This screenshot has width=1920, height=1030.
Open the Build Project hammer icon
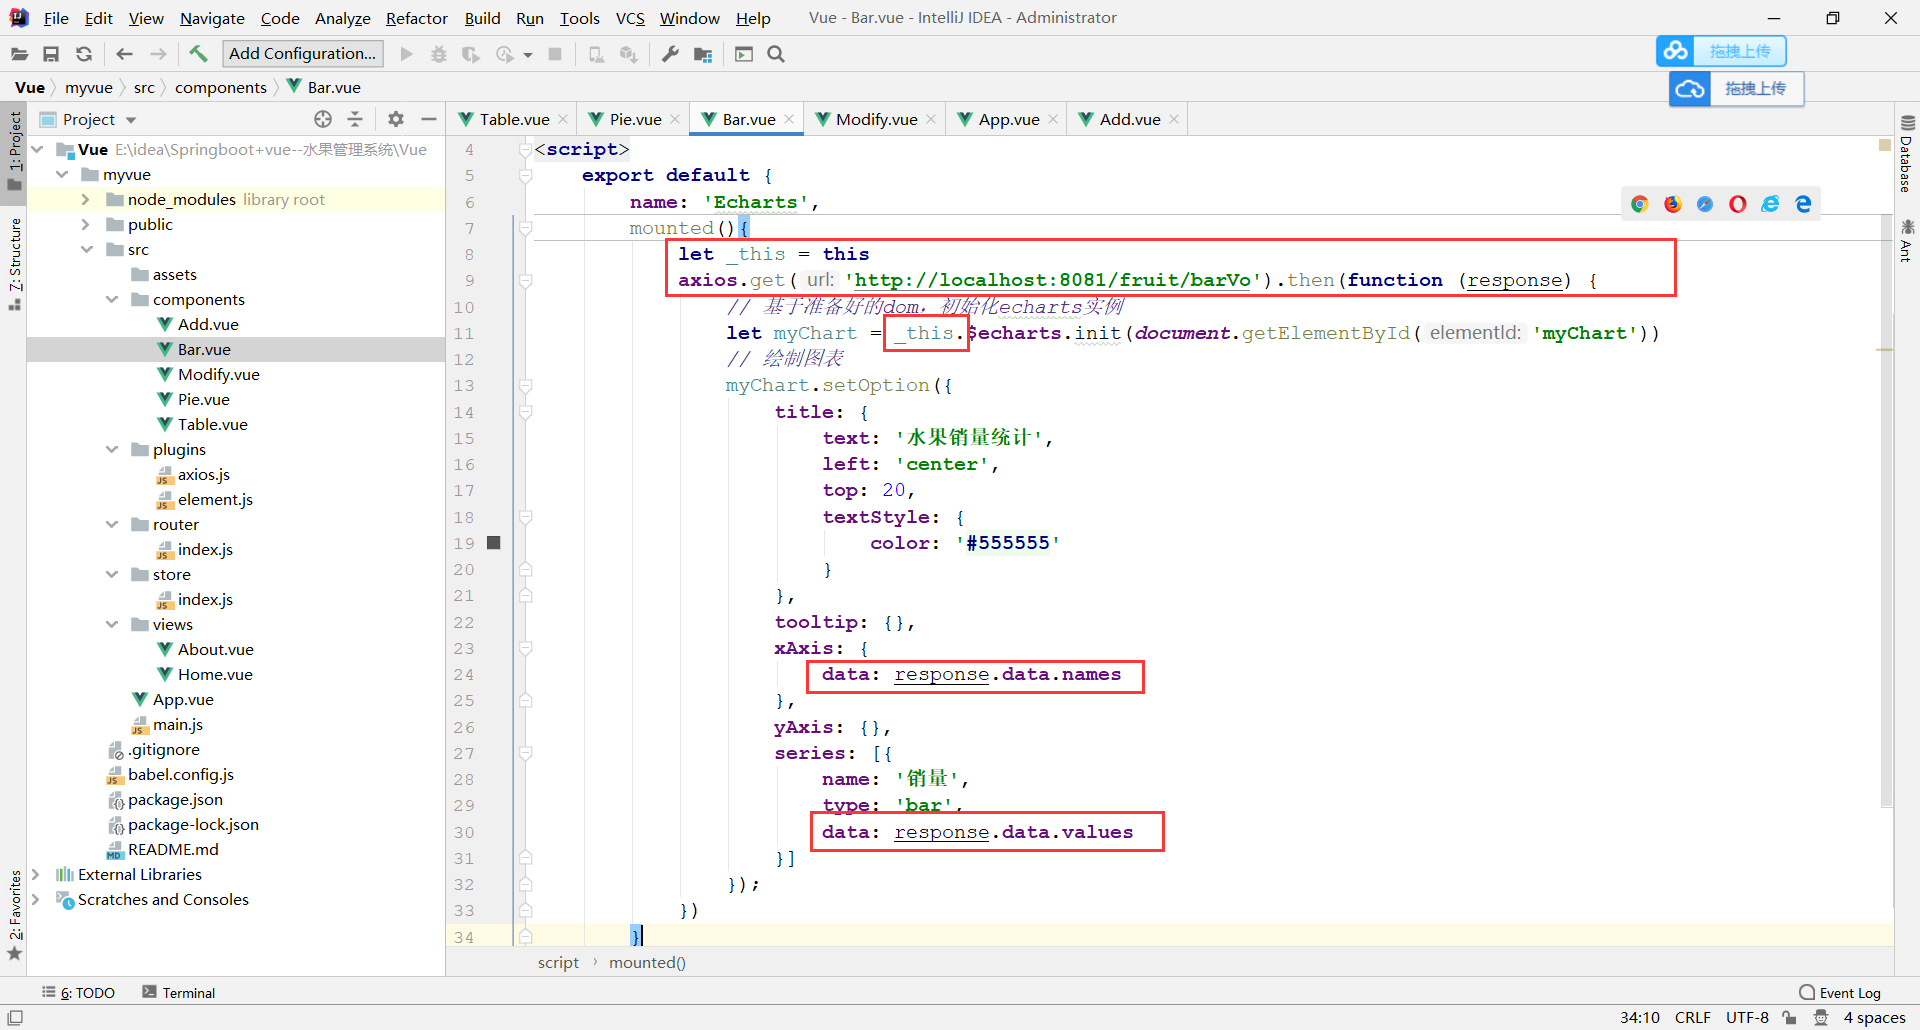pos(197,54)
